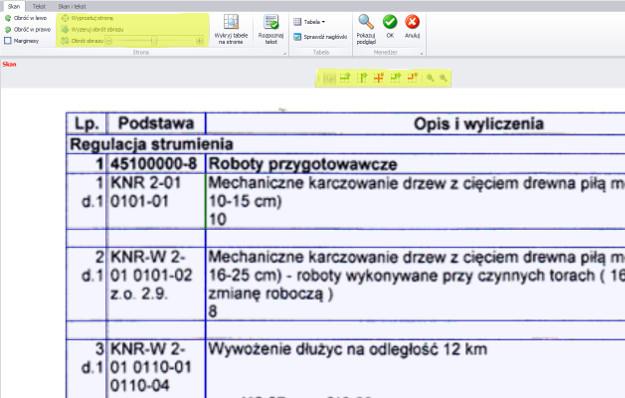625x398 pixels.
Task: Click Sprawdź nagłówki option
Action: coord(320,37)
